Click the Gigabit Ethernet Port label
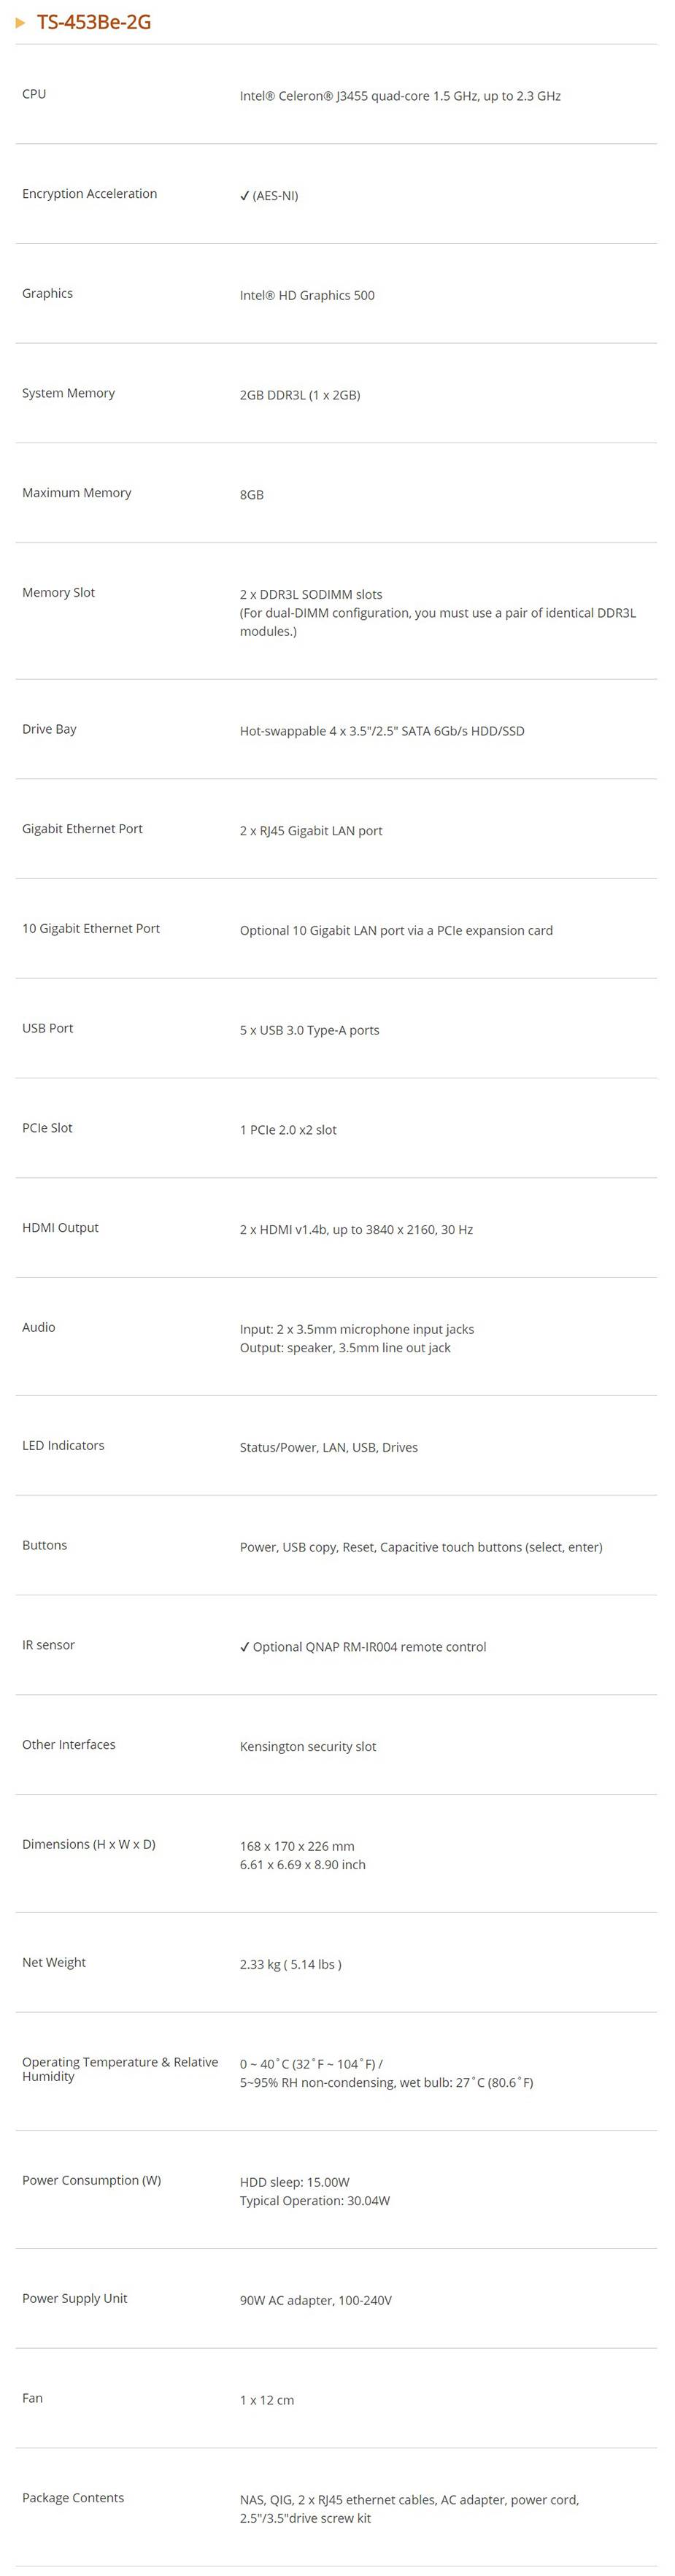This screenshot has width=675, height=2576. tap(82, 829)
